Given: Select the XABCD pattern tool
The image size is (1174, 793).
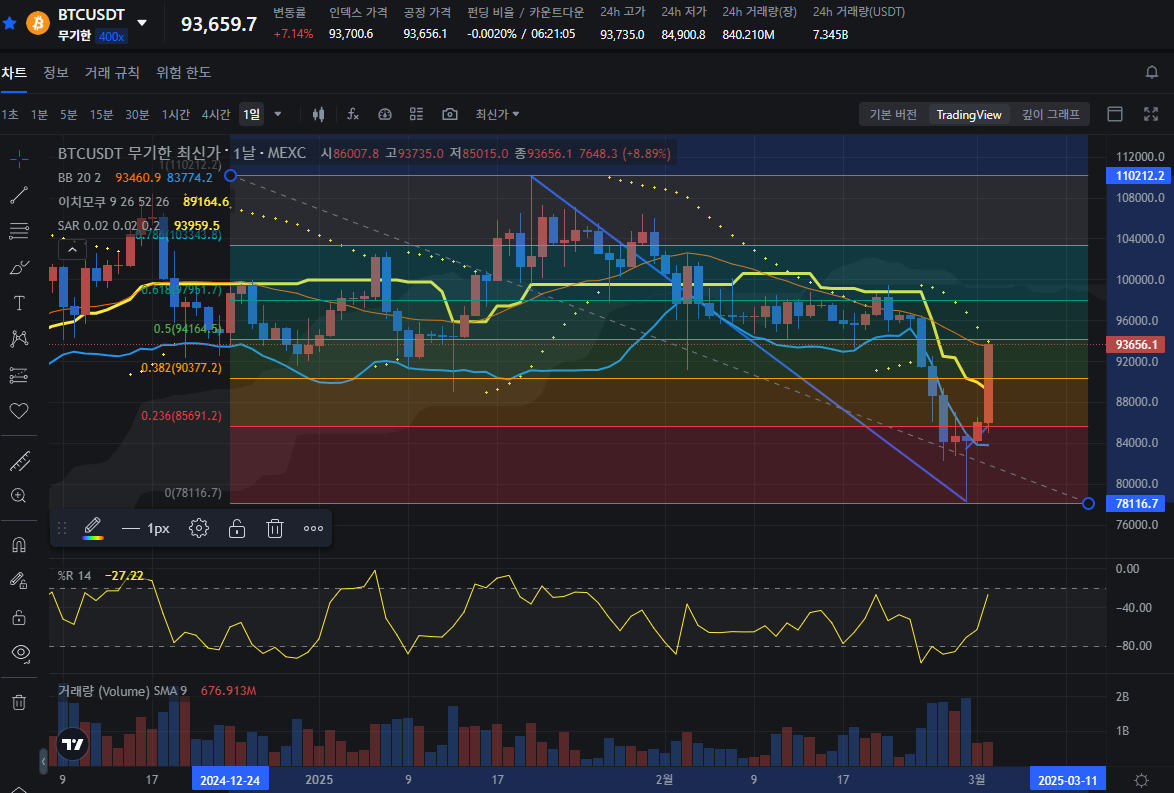Looking at the screenshot, I should click(19, 338).
